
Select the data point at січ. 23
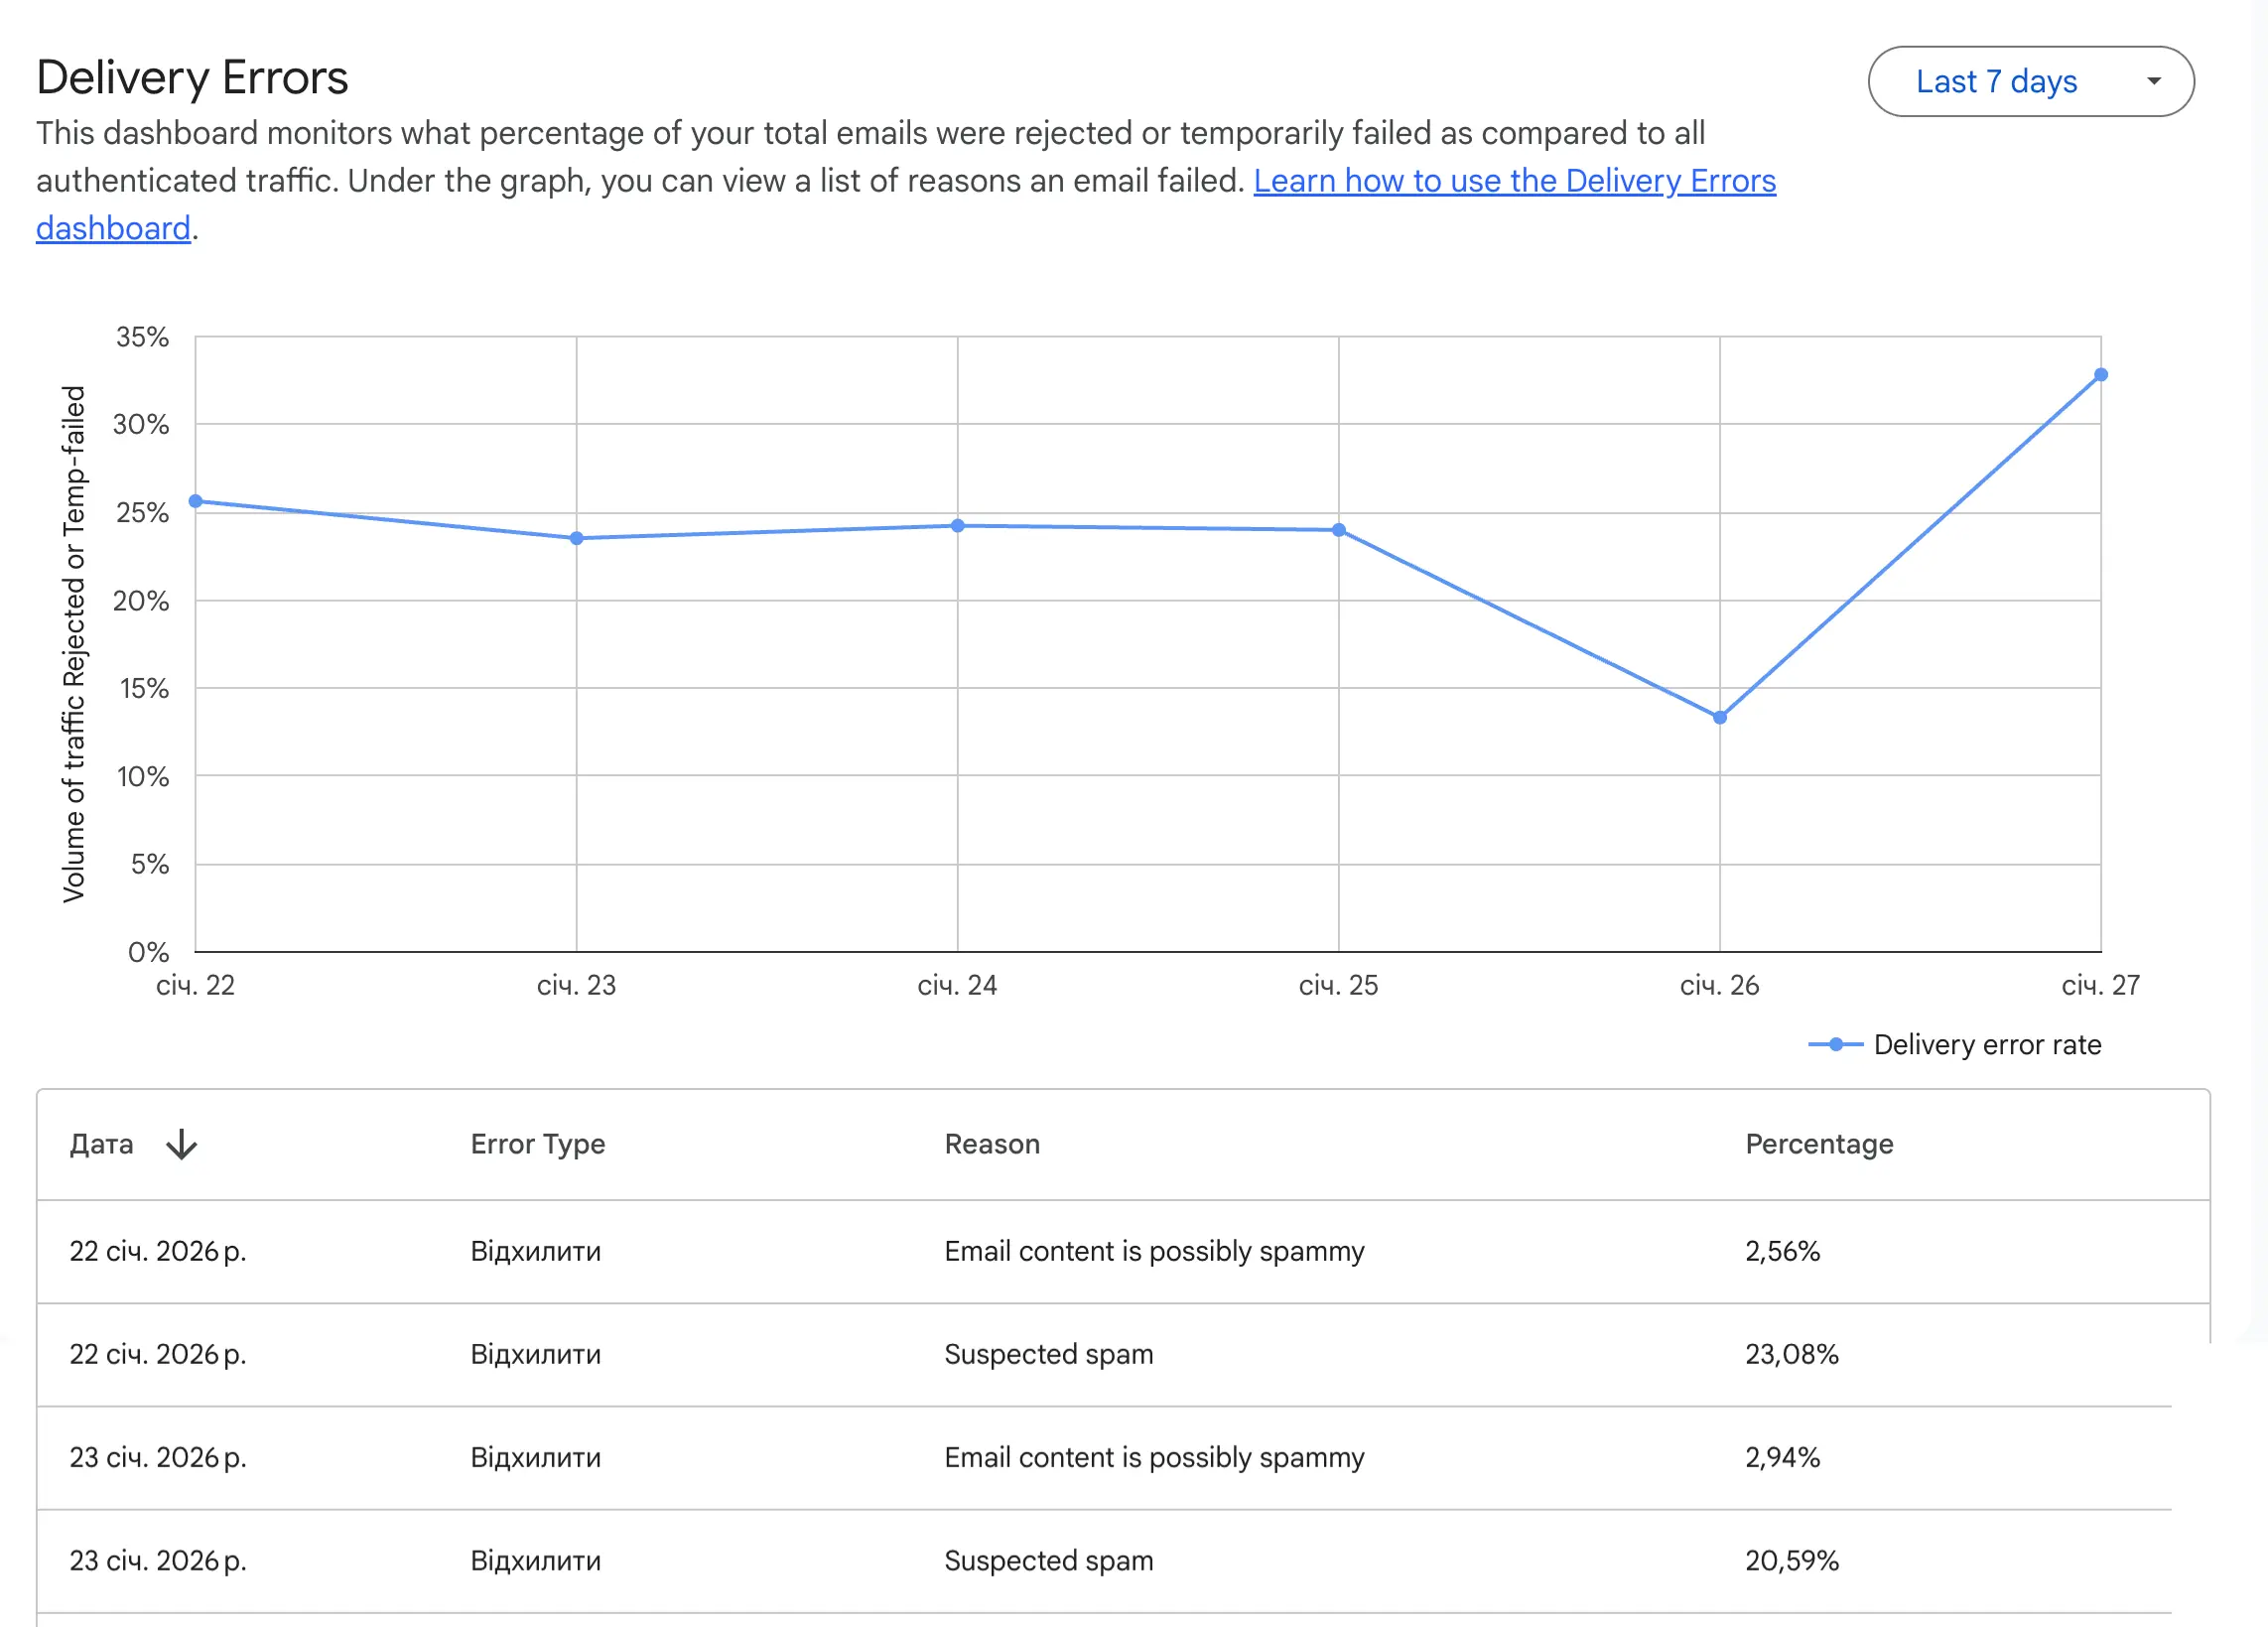click(577, 538)
